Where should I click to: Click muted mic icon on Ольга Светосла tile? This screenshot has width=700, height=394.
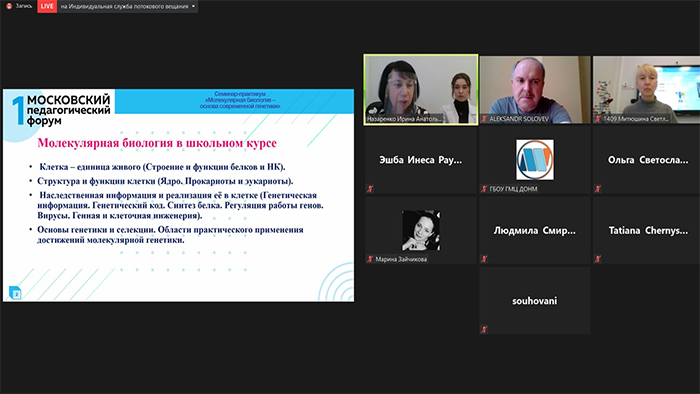pyautogui.click(x=598, y=189)
